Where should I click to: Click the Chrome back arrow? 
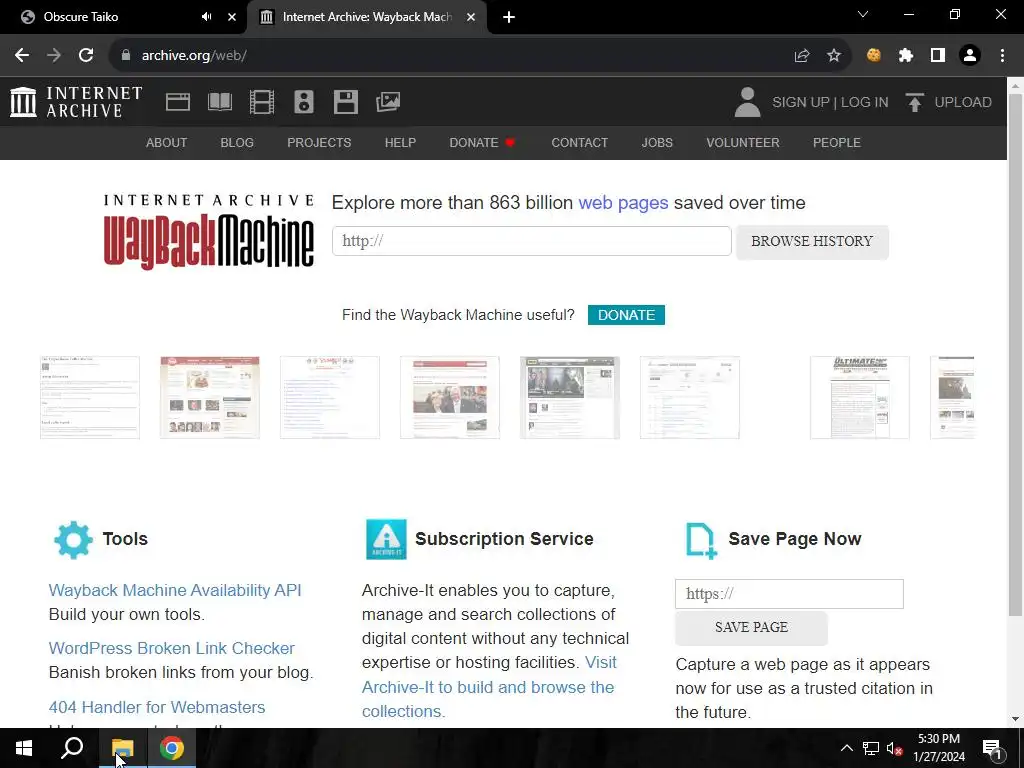coord(22,56)
